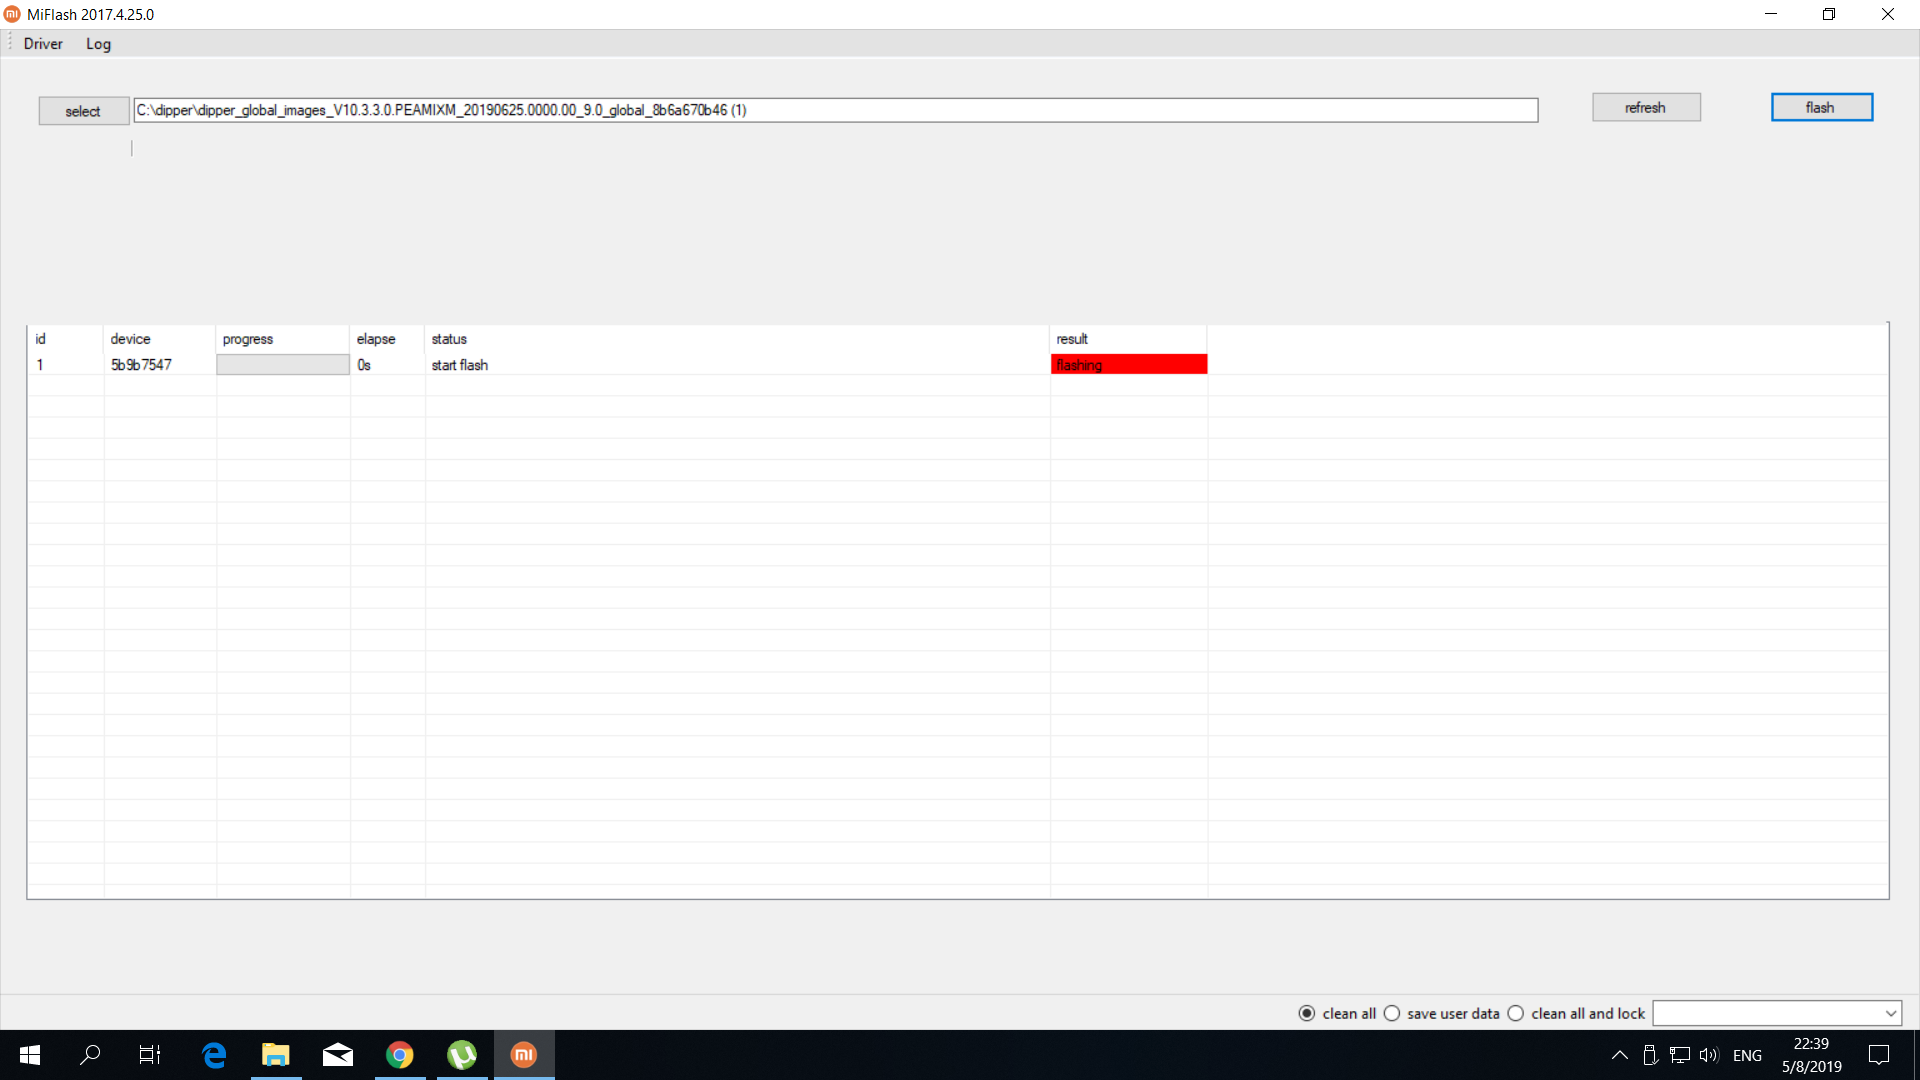
Task: Launch Microsoft Edge from the taskbar
Action: (214, 1055)
